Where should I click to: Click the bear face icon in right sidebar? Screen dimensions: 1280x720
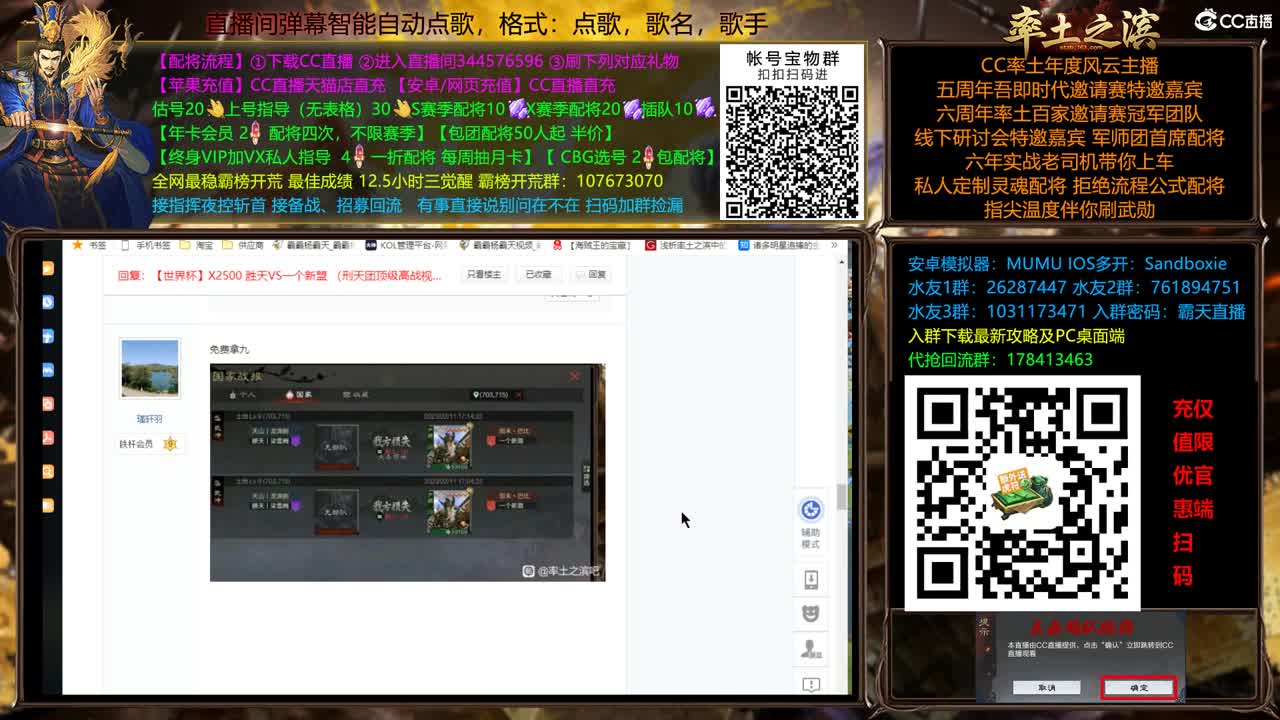click(810, 613)
